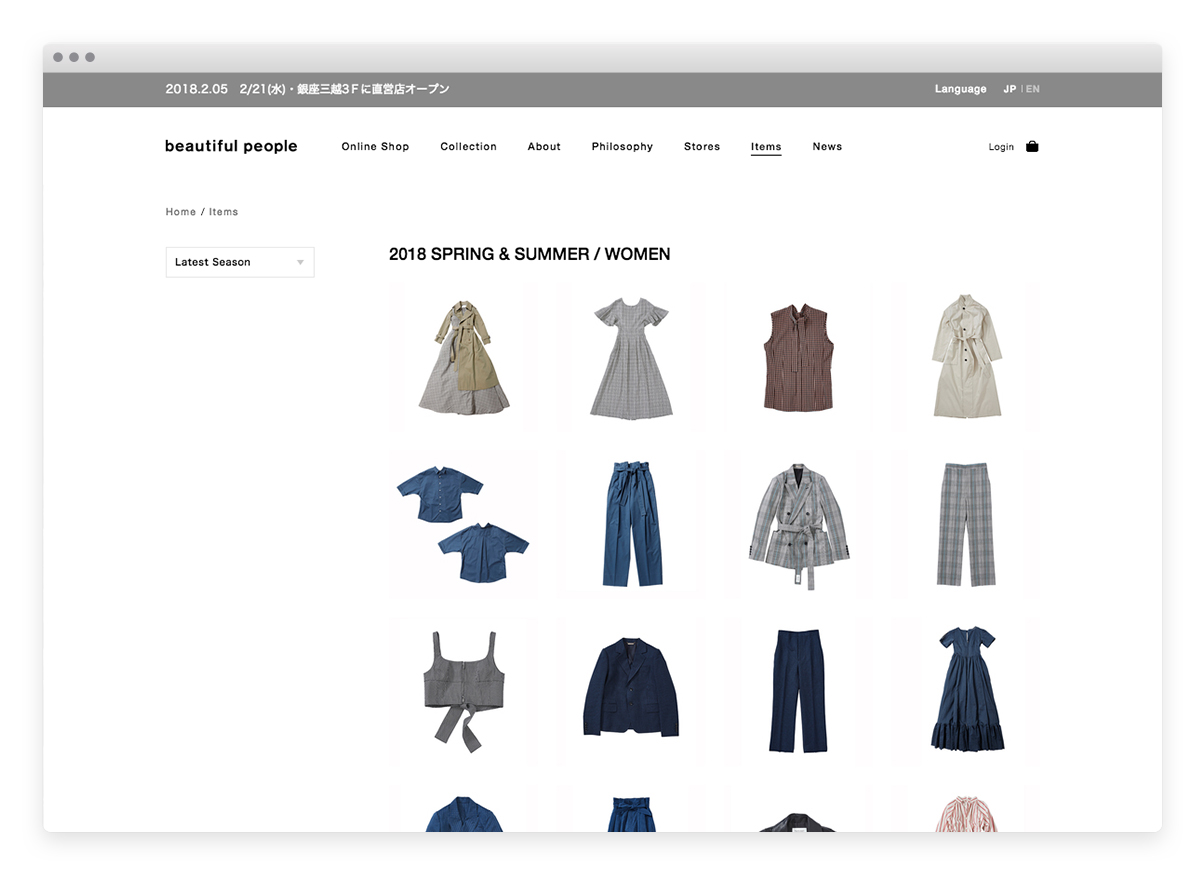Open the navy blazer item
The image size is (1204, 874).
tap(630, 688)
